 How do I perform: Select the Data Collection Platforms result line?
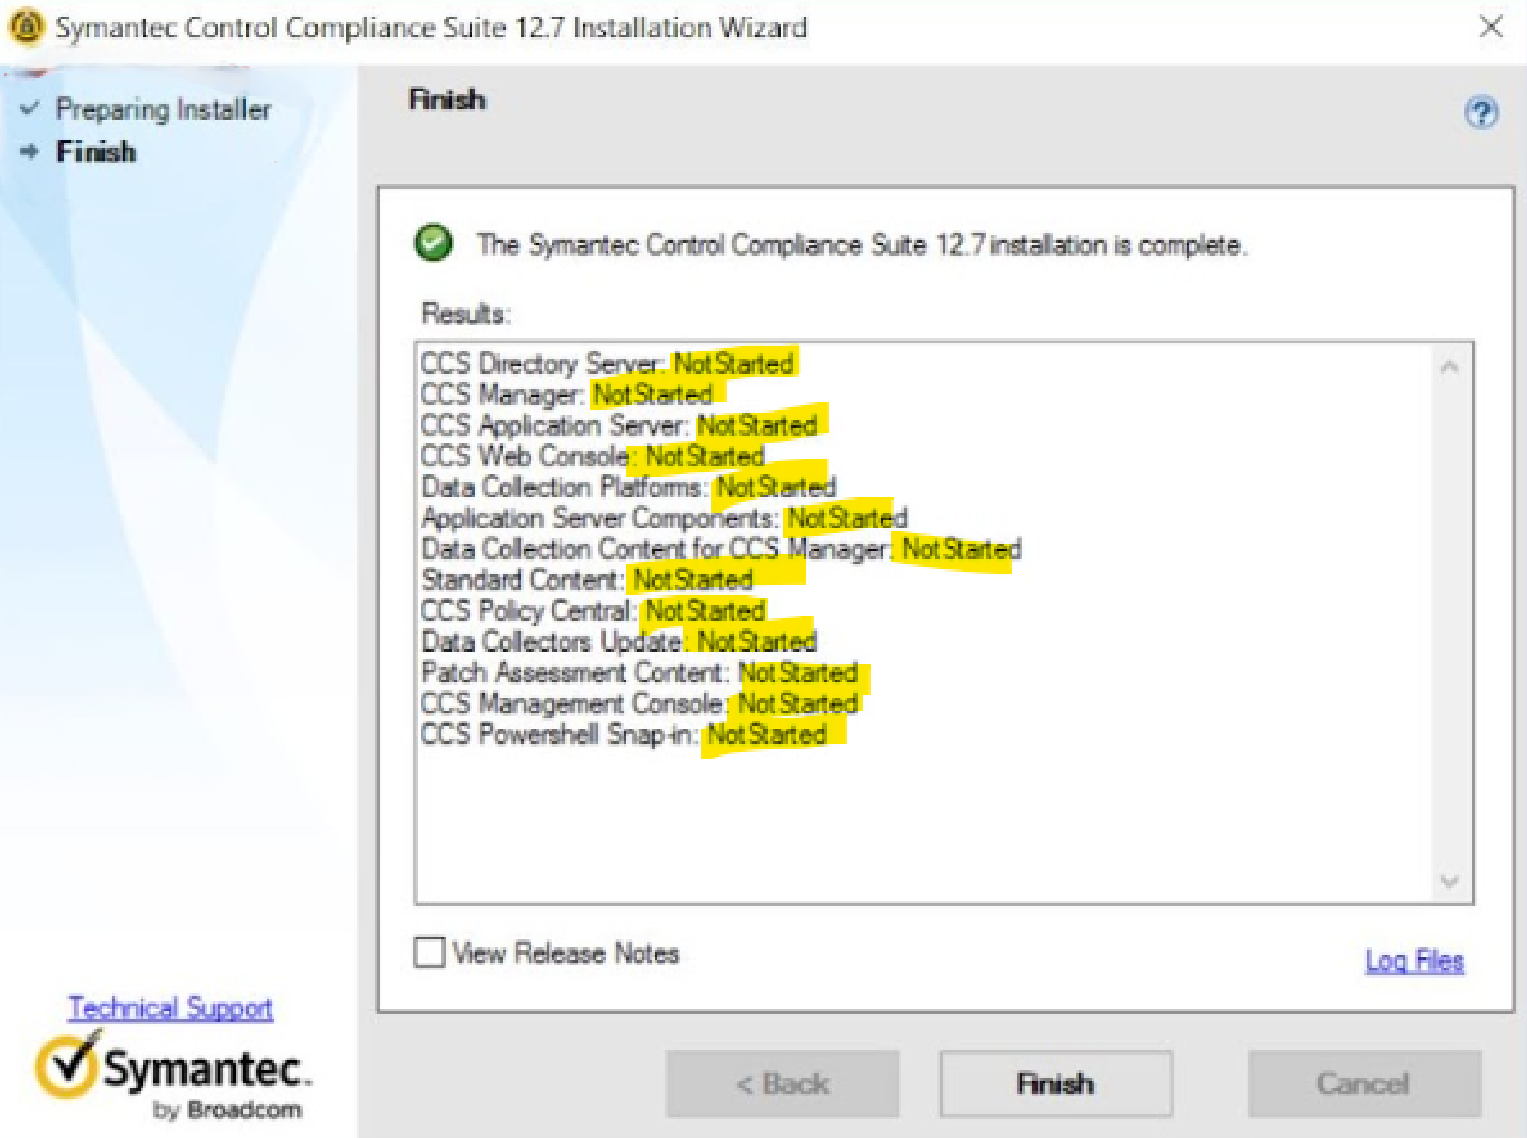point(629,487)
